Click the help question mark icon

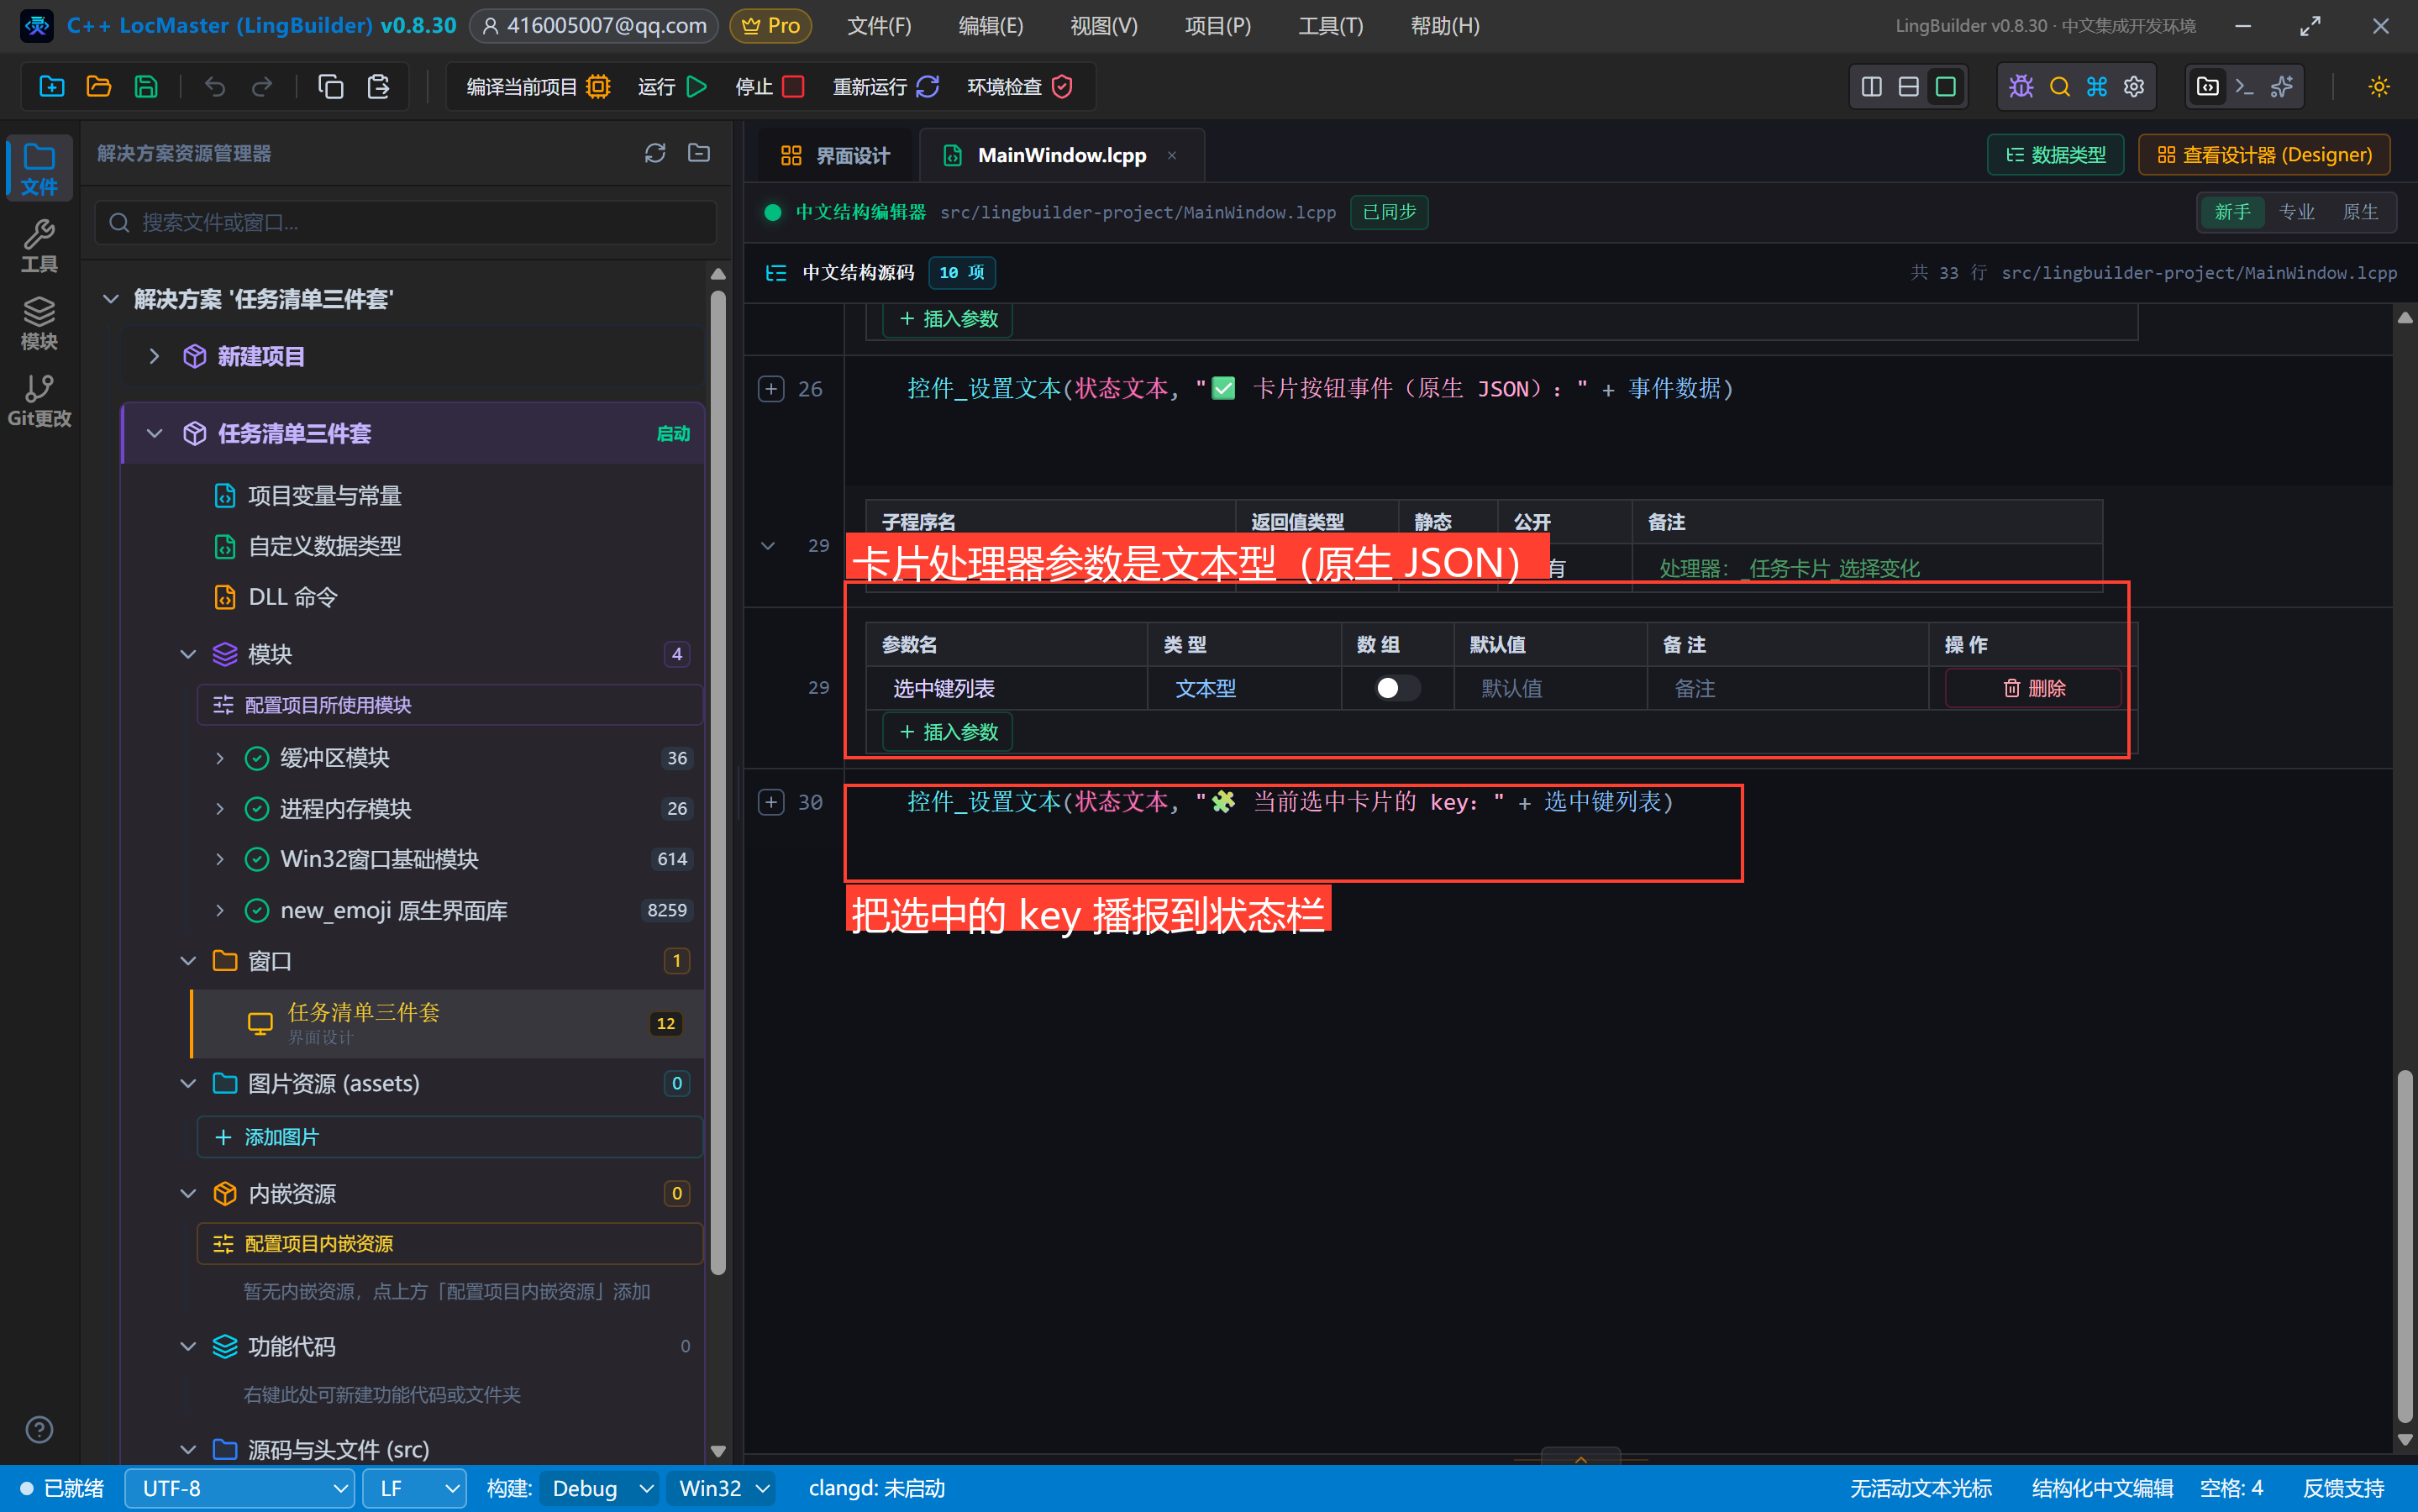pyautogui.click(x=39, y=1429)
